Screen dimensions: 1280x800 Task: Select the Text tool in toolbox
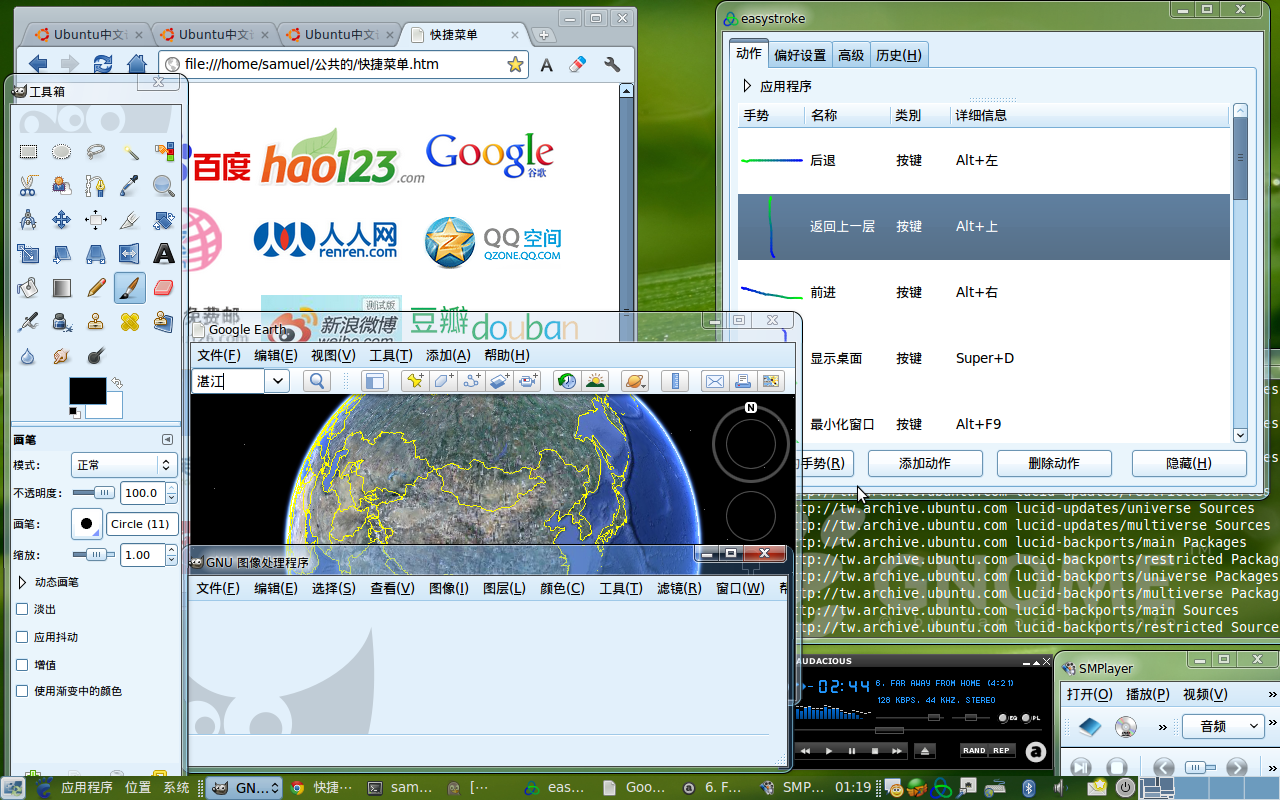pyautogui.click(x=164, y=254)
